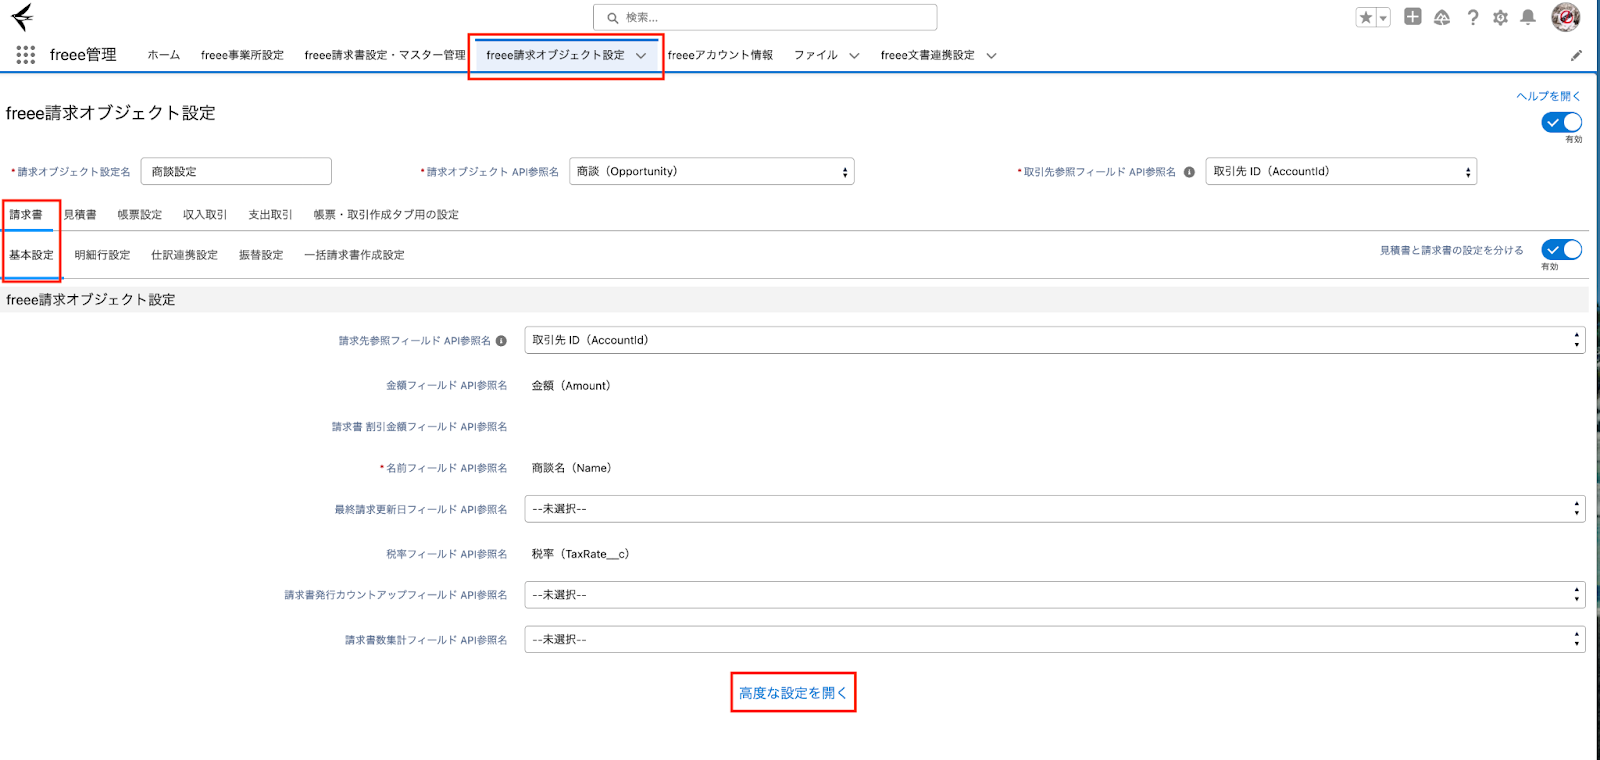Open 請求オブジェクト API参照名 dropdown

712,171
